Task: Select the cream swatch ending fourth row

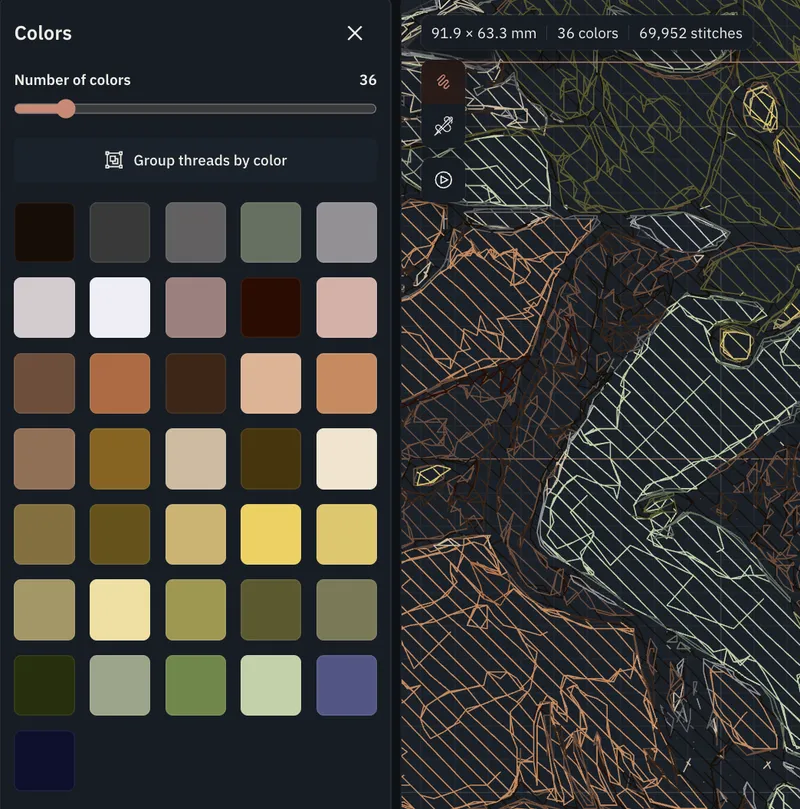Action: [x=347, y=459]
